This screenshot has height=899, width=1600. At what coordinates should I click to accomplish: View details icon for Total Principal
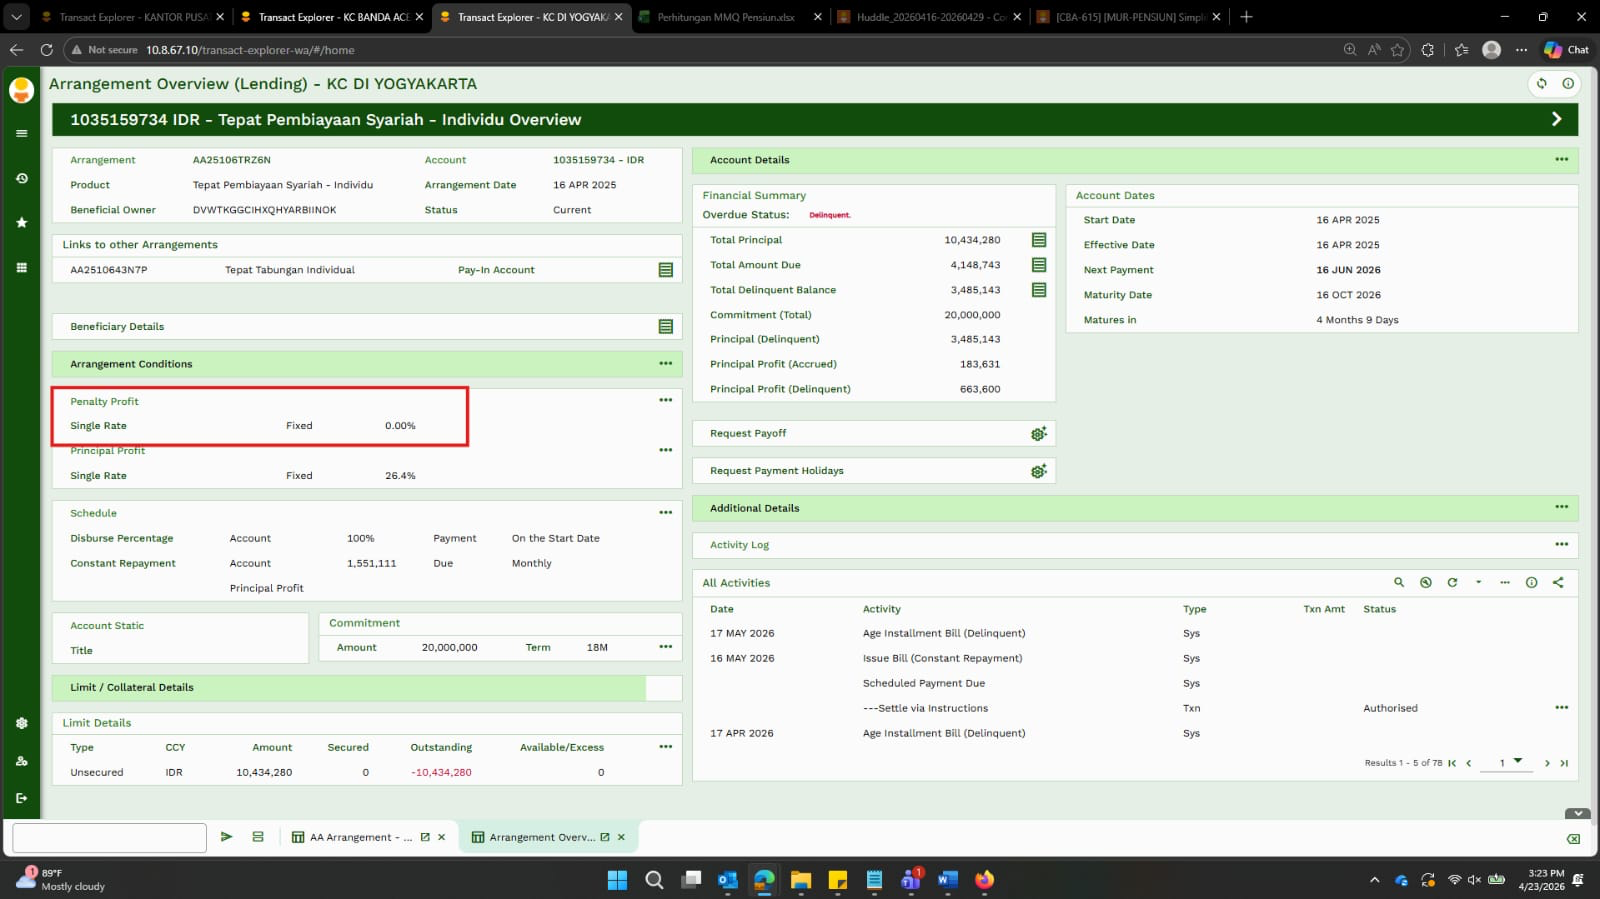tap(1039, 240)
